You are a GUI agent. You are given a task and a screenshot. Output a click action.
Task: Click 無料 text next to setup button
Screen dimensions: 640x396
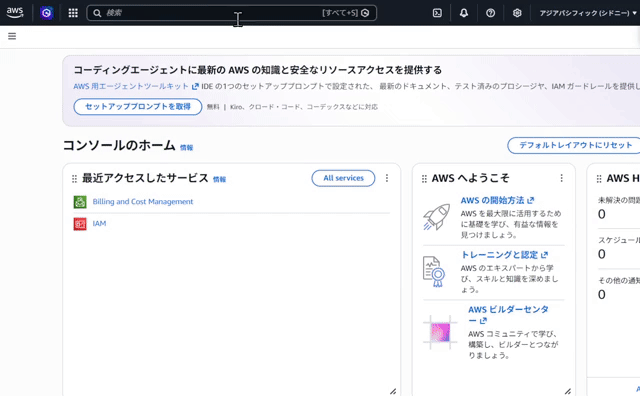point(213,107)
